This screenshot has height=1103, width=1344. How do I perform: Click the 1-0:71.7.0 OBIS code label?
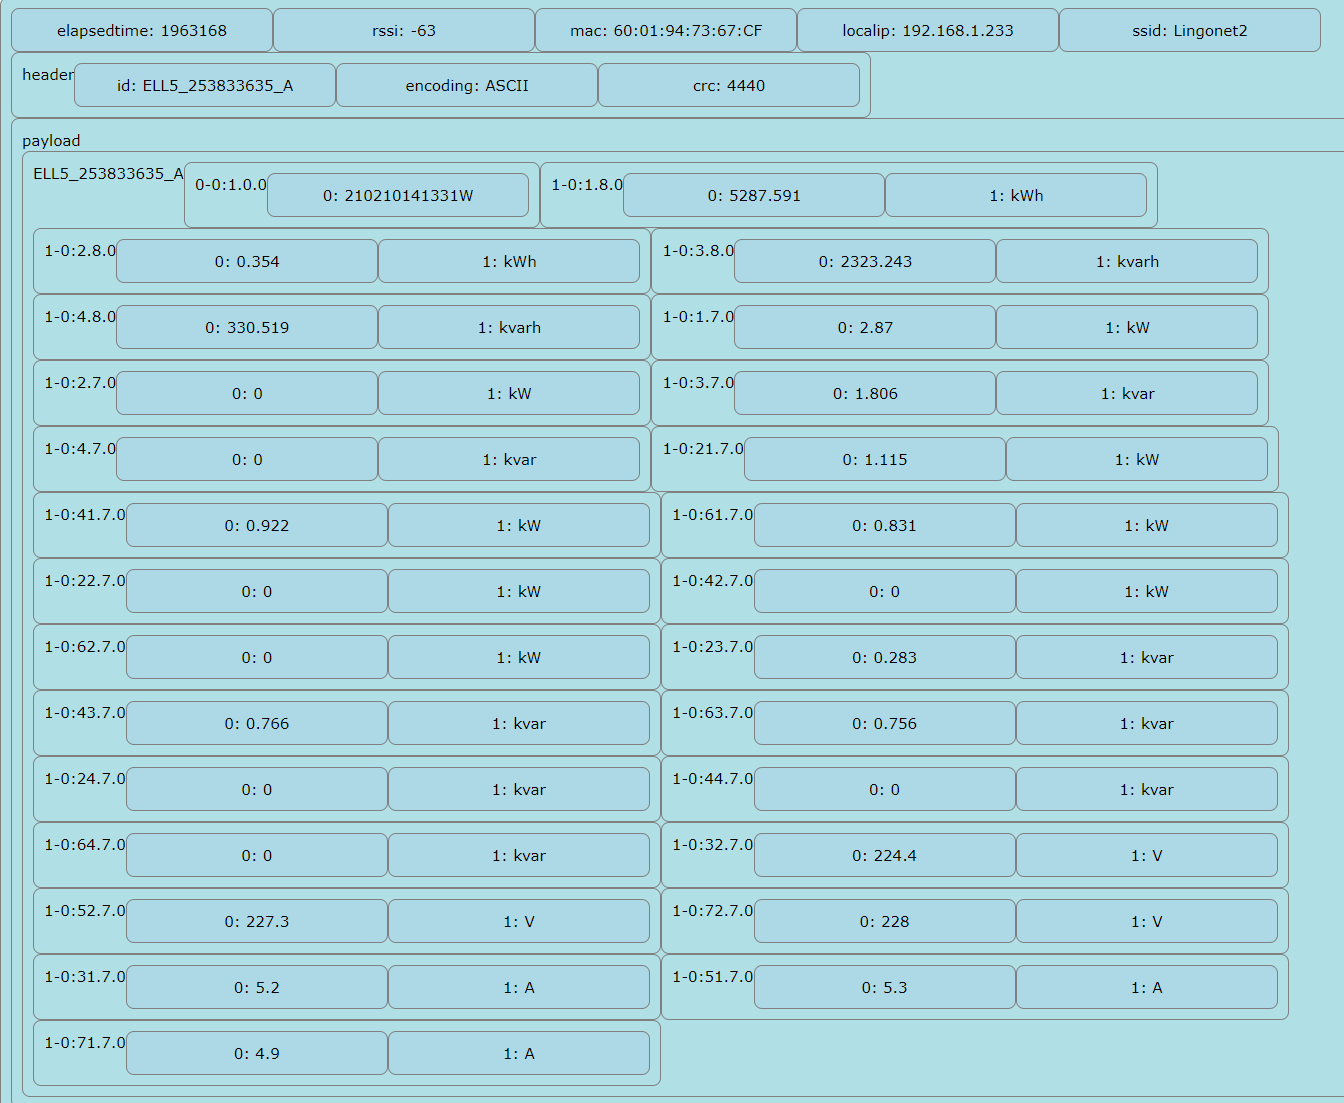point(85,1042)
